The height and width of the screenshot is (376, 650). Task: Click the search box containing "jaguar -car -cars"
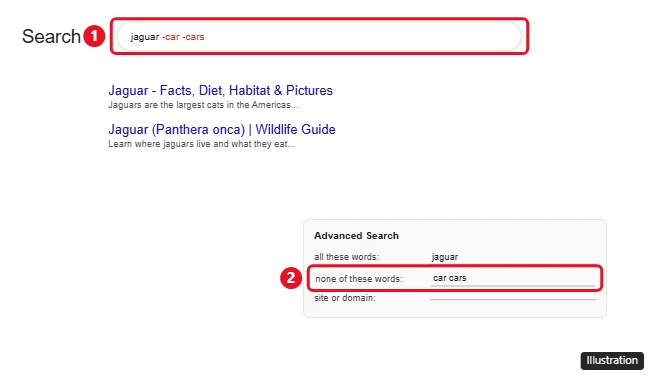pyautogui.click(x=319, y=36)
